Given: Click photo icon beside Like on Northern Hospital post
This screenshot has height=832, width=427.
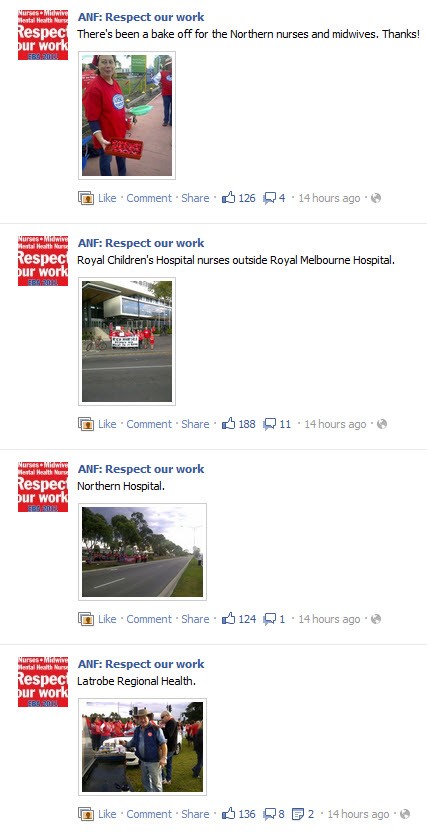Looking at the screenshot, I should click(86, 619).
